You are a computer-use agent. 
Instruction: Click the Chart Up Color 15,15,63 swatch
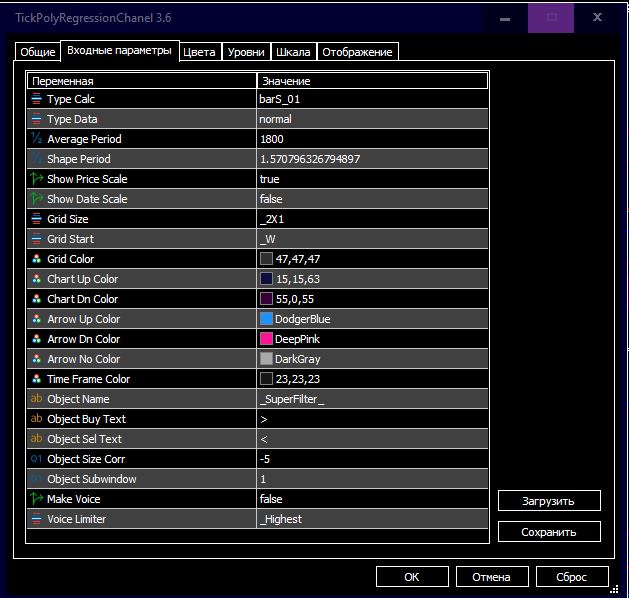click(266, 279)
